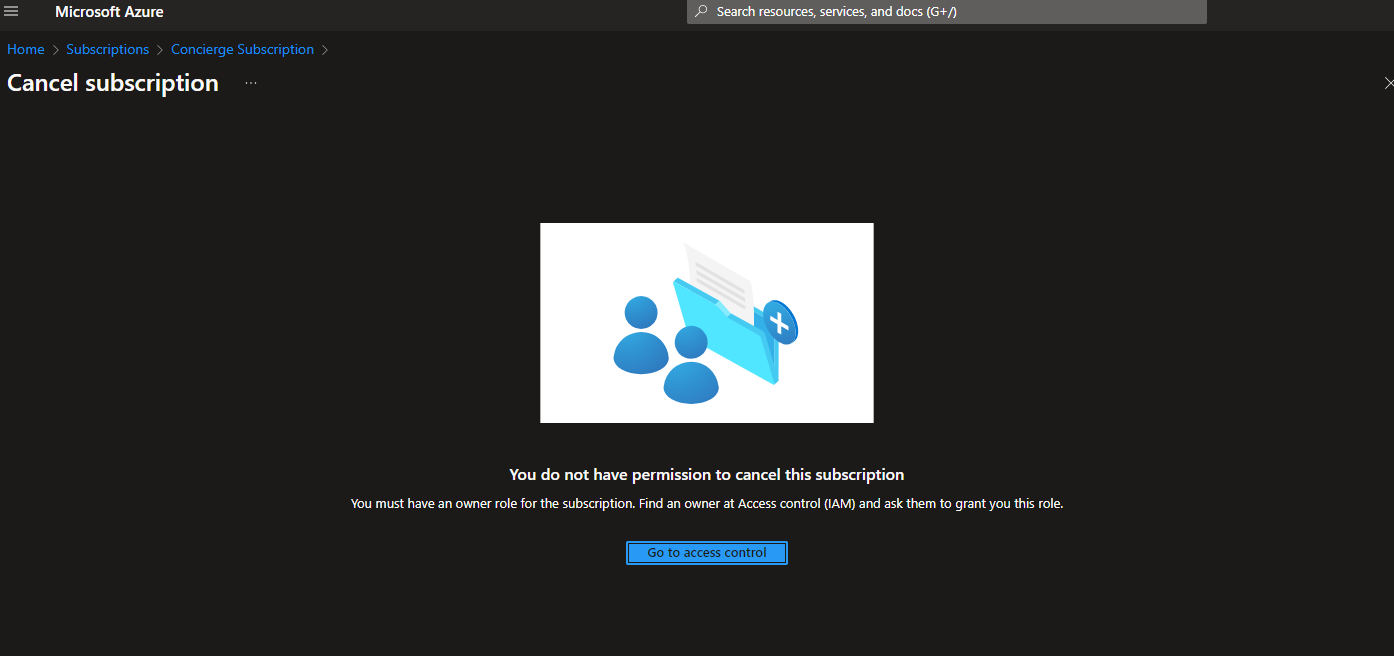Click the chevron after the Home breadcrumb
Viewport: 1394px width, 656px height.
[54, 49]
